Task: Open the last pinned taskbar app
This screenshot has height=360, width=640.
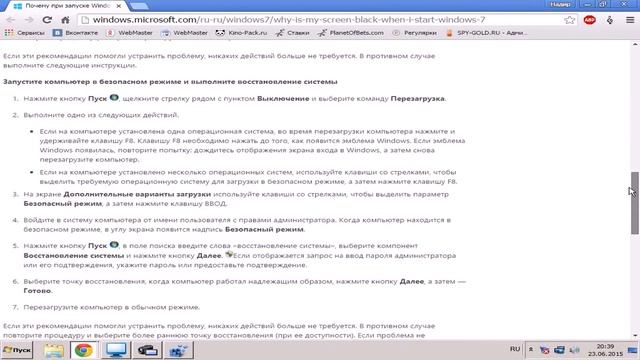Action: pos(178,350)
